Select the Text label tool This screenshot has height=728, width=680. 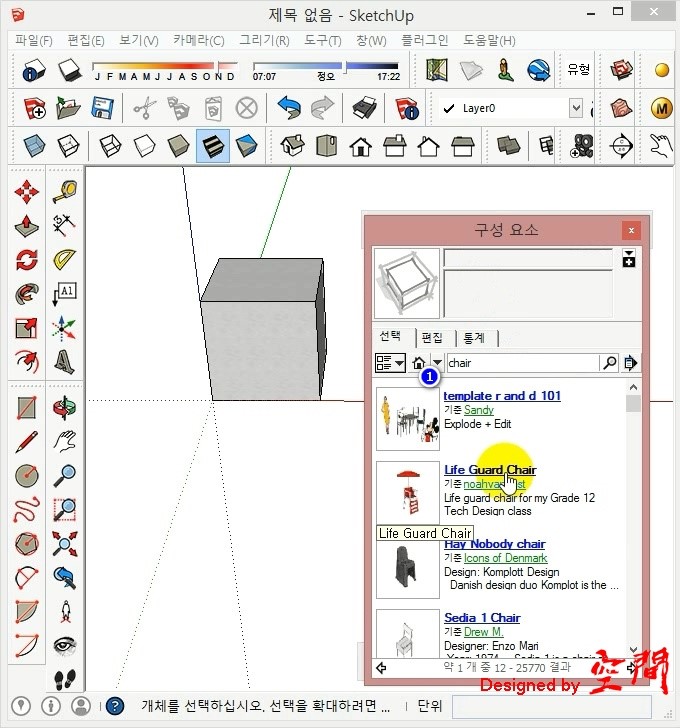click(65, 294)
